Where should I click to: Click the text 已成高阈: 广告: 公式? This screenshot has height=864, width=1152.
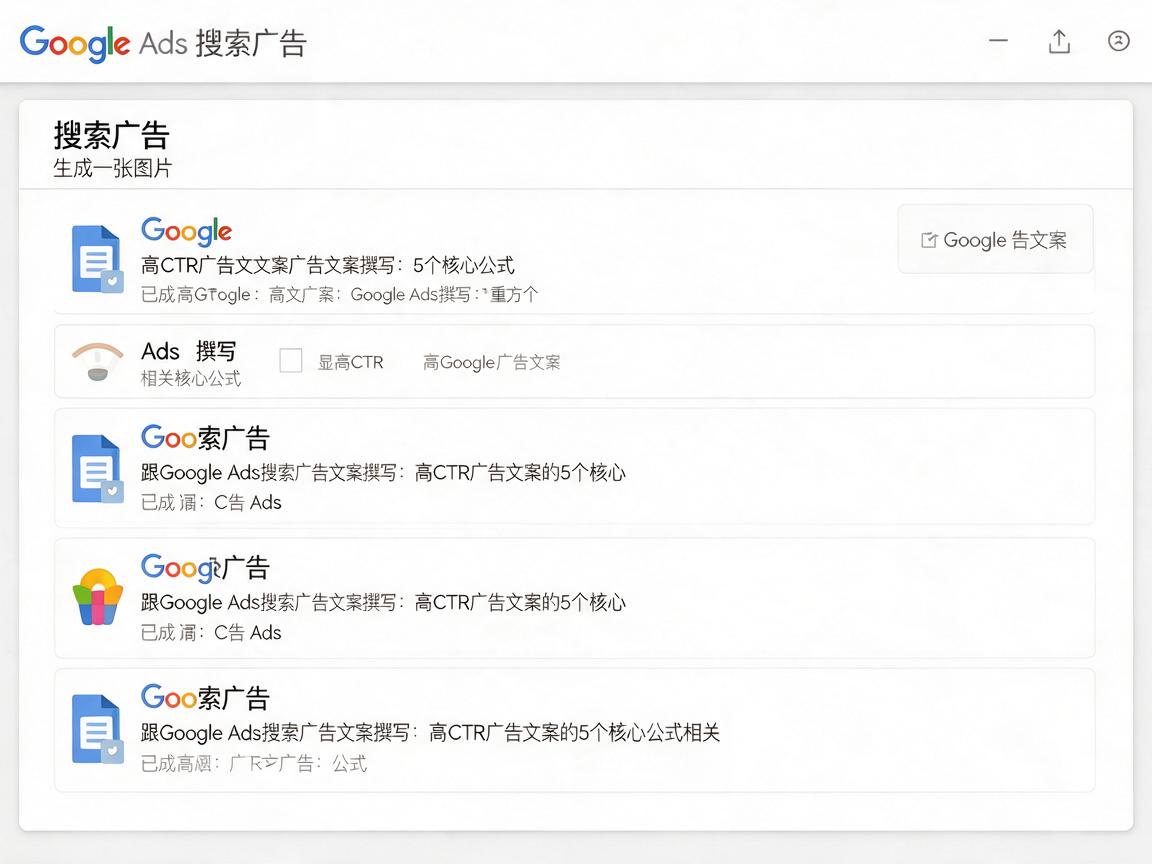point(253,763)
